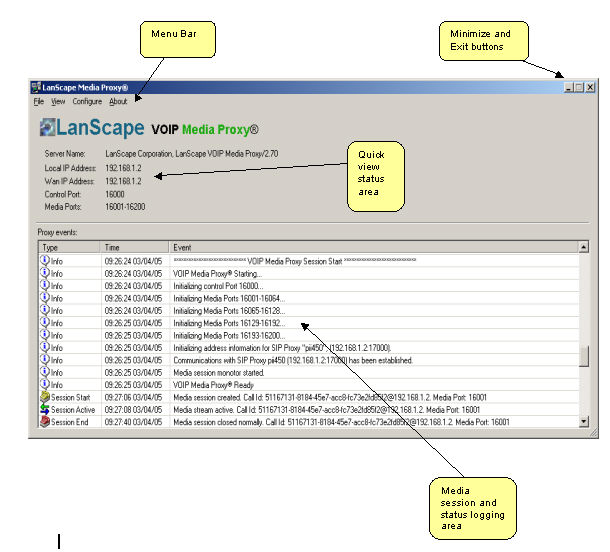
Task: Click the disabled maximize button in title bar
Action: click(x=579, y=87)
